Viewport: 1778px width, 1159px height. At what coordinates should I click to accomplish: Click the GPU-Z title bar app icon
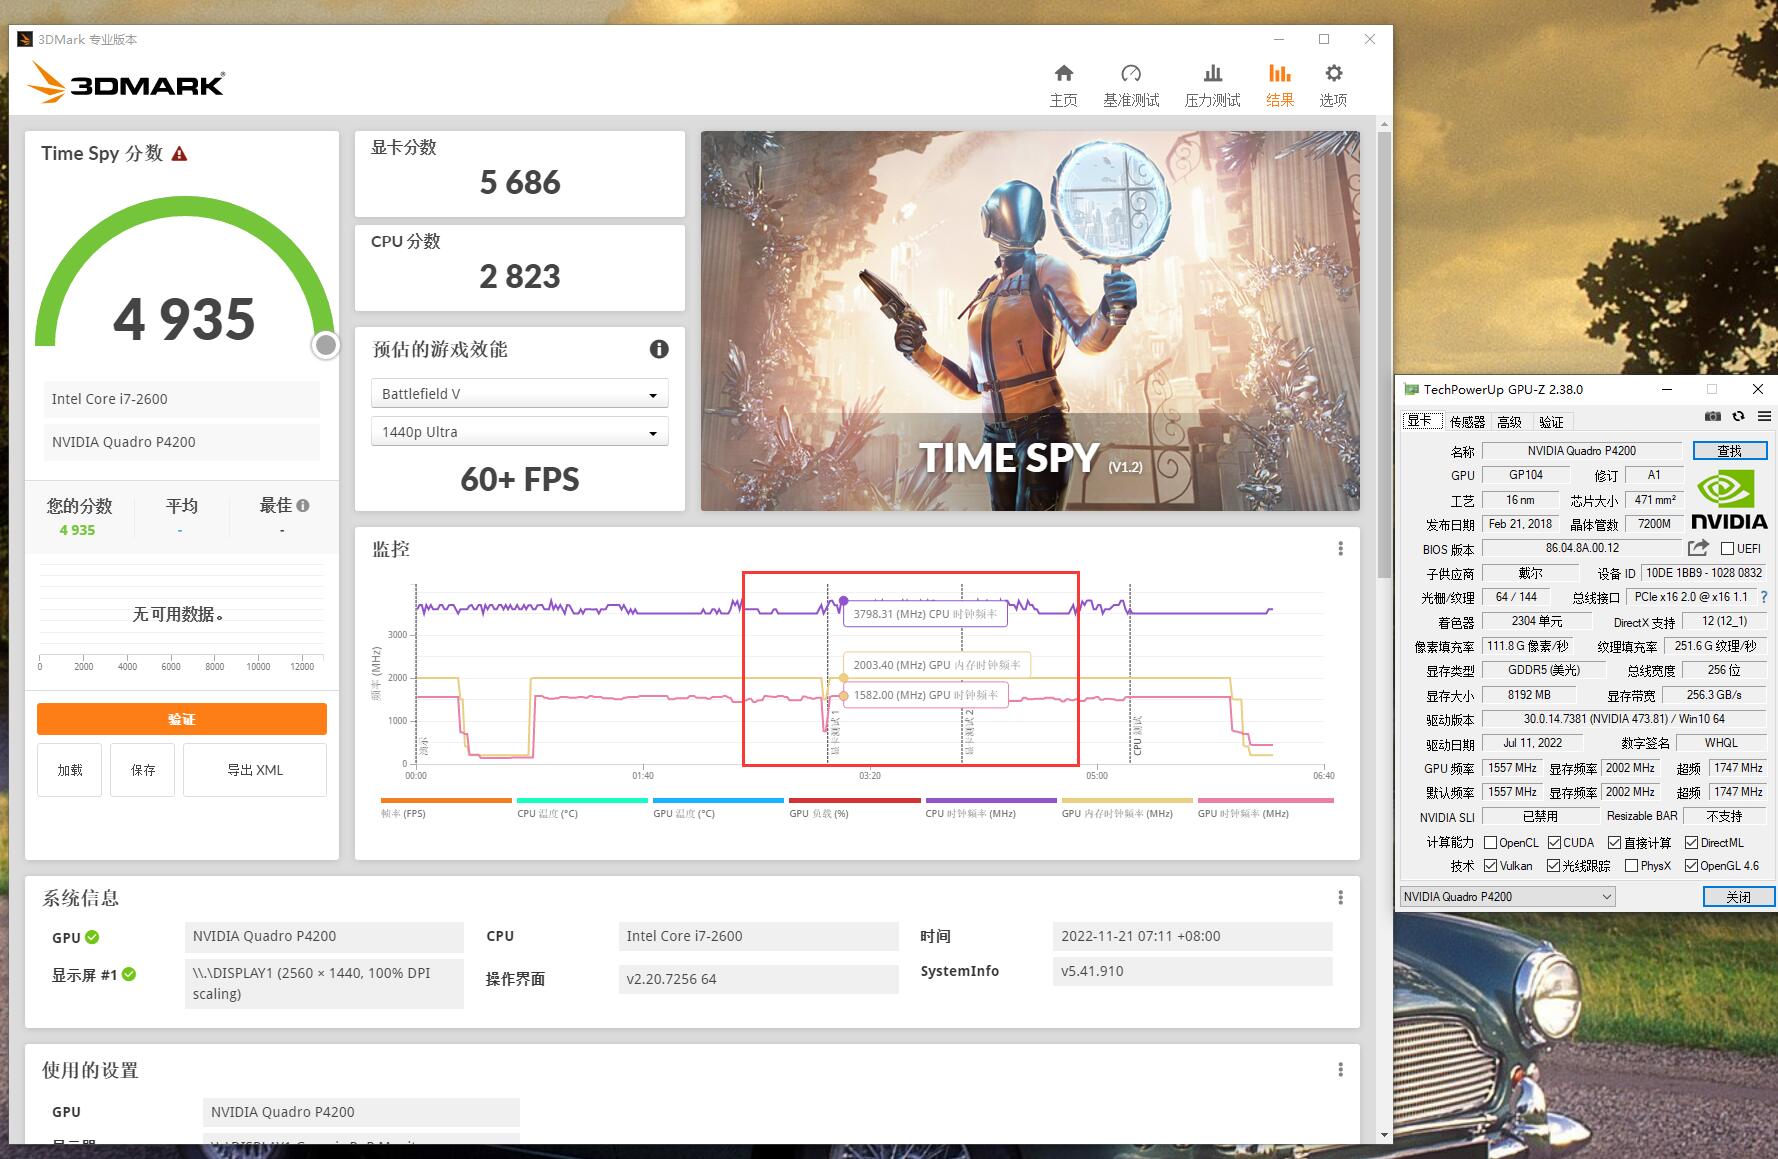(1411, 389)
